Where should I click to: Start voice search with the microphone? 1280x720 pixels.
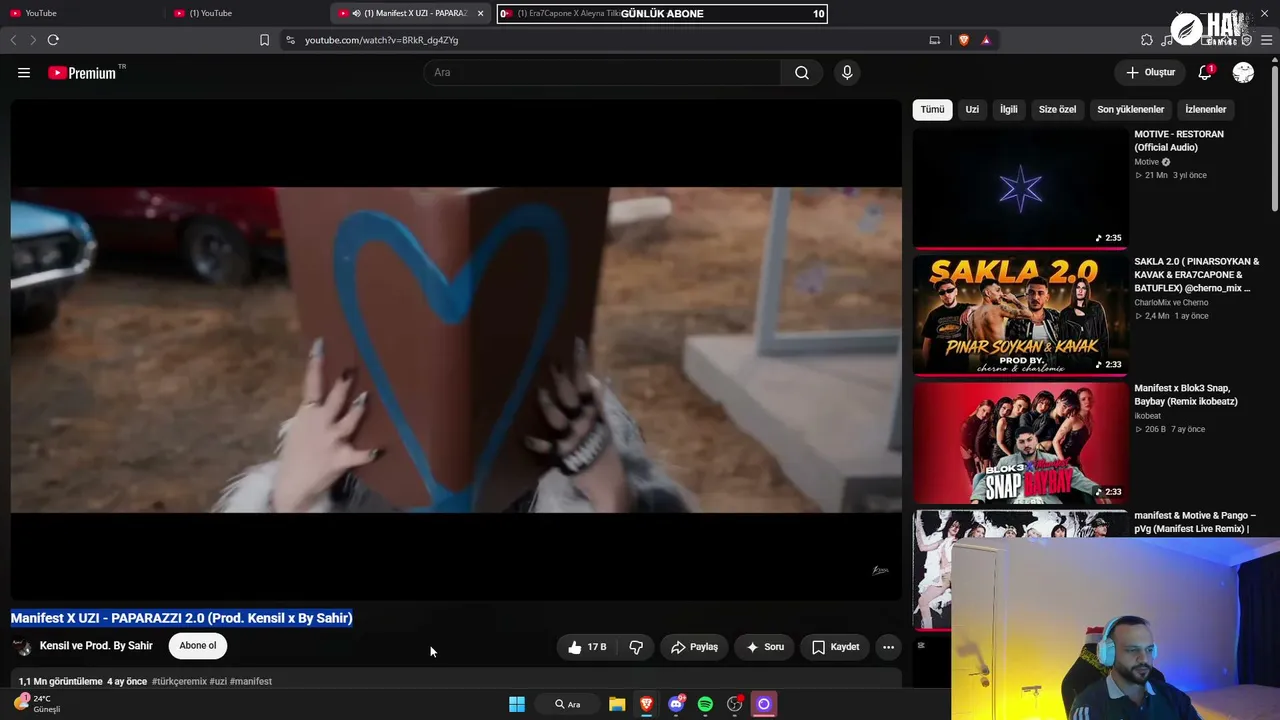(847, 73)
